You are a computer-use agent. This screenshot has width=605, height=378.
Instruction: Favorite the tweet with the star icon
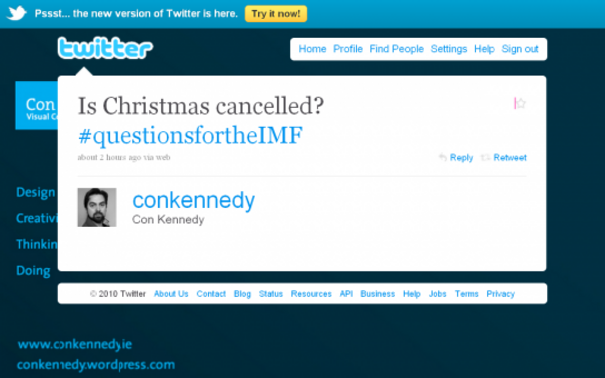[x=521, y=103]
